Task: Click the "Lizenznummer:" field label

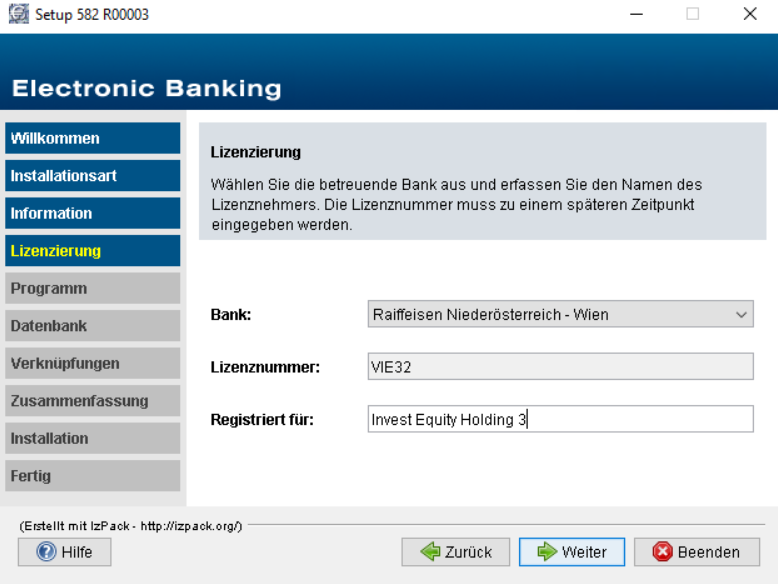Action: (265, 367)
